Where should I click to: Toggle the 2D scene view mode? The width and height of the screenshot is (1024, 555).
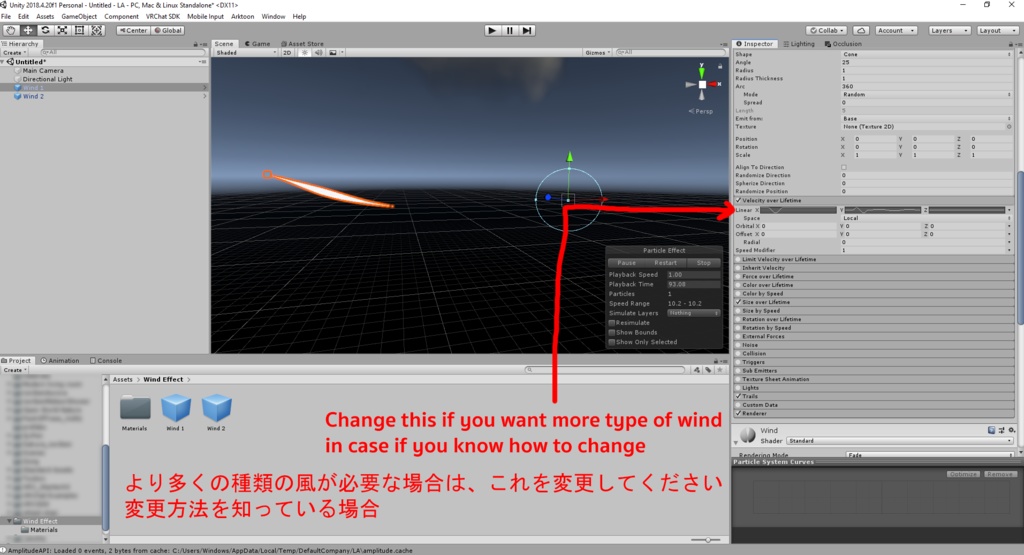[287, 52]
